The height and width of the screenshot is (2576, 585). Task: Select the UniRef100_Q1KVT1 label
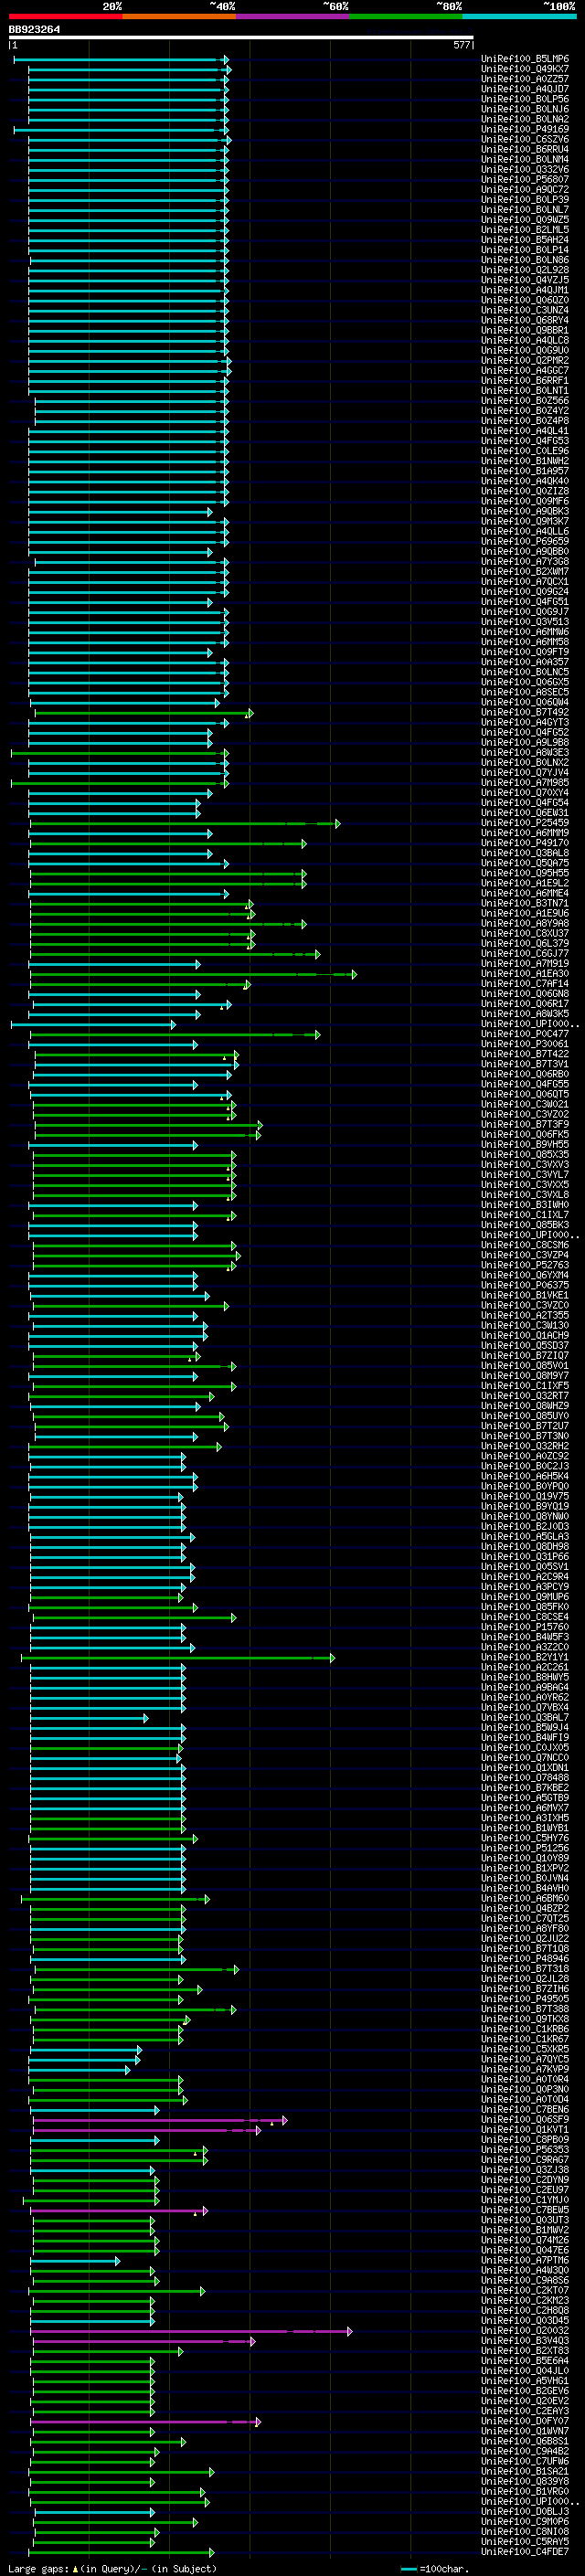tap(525, 2130)
